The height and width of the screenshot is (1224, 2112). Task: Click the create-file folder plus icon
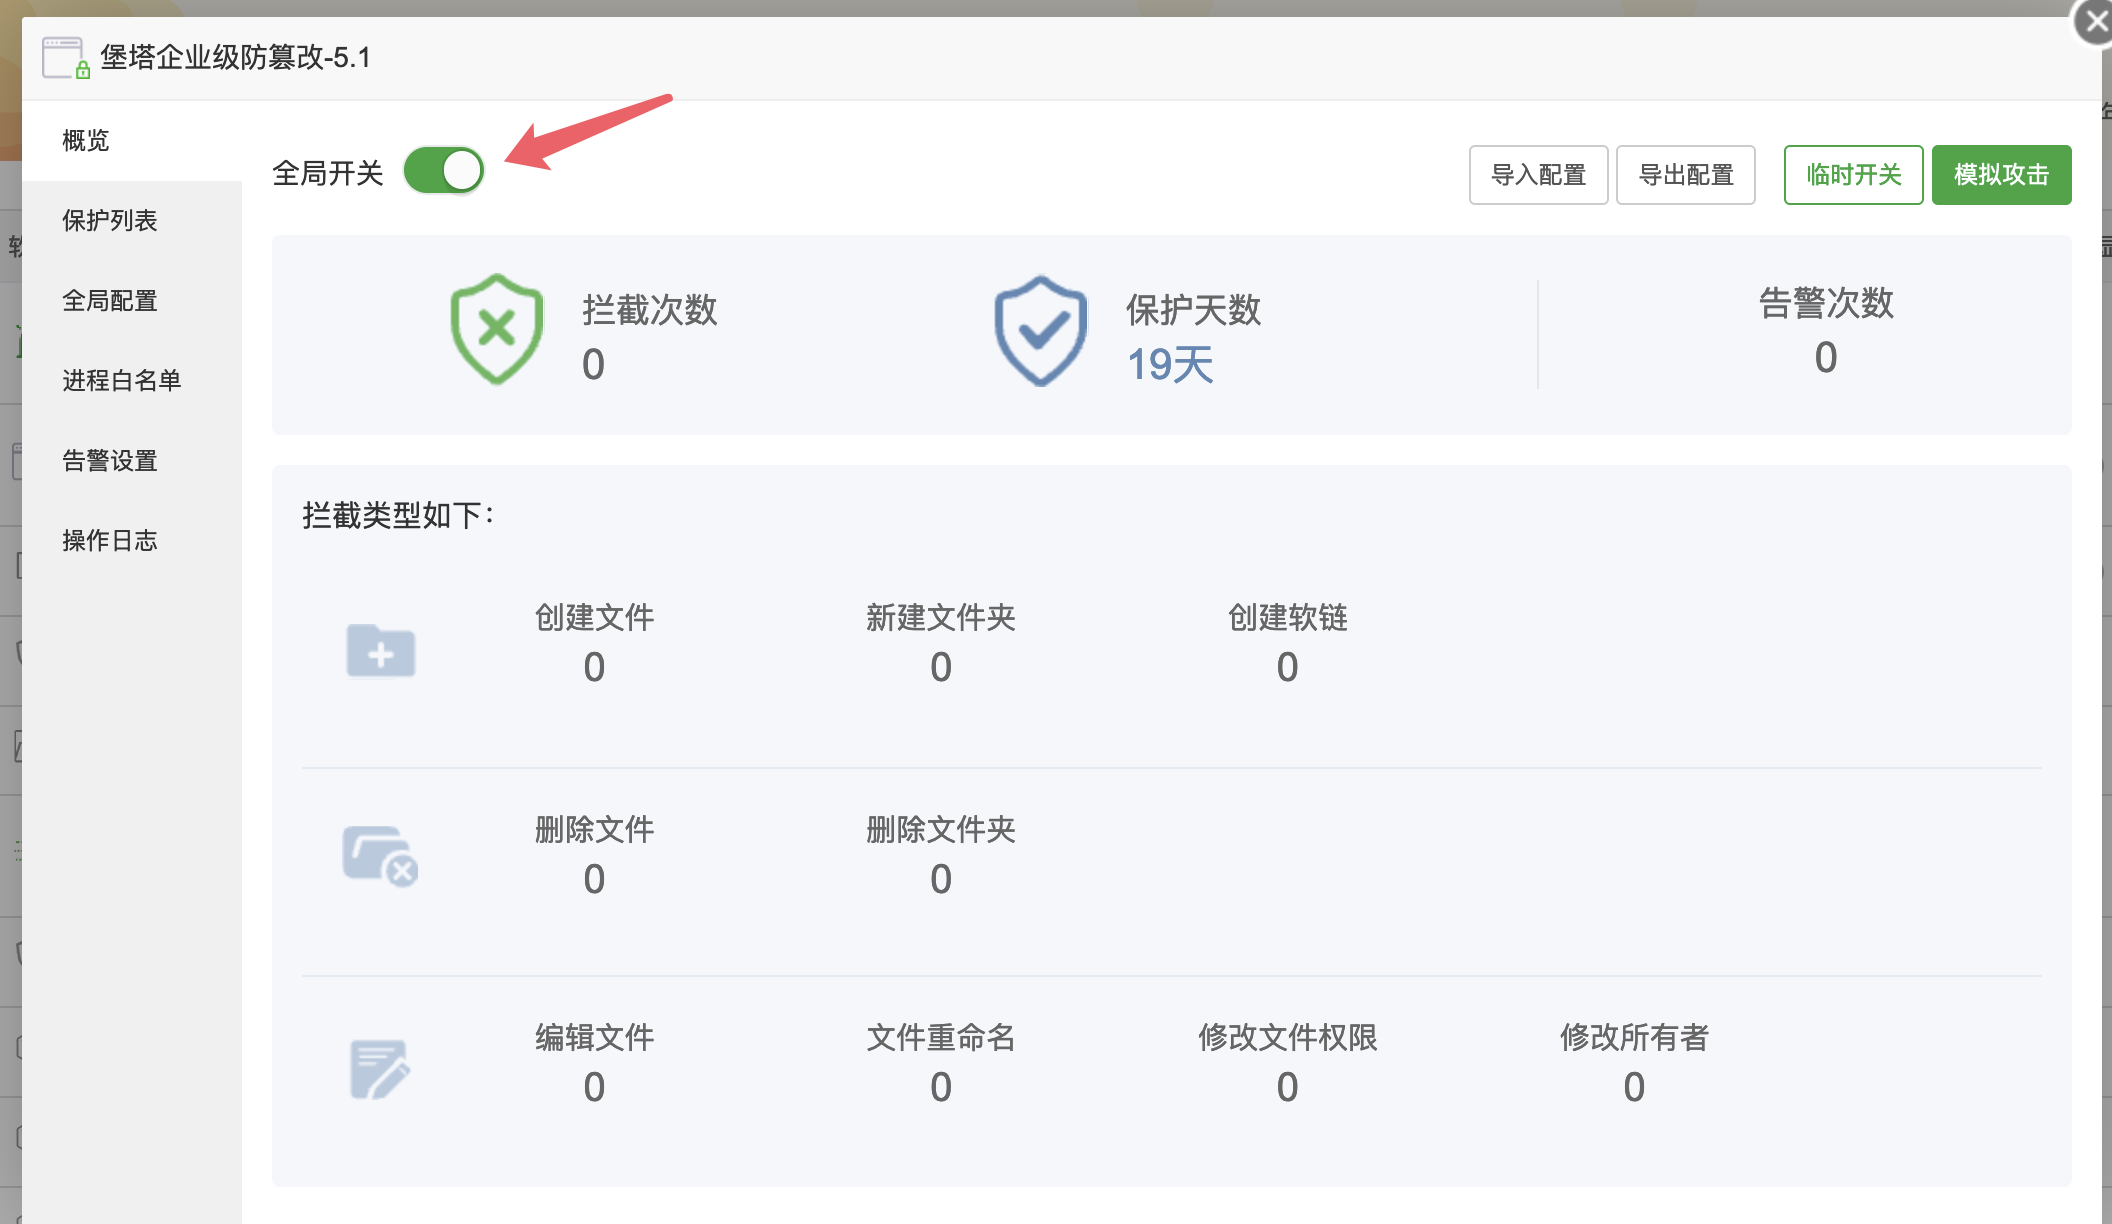point(381,651)
